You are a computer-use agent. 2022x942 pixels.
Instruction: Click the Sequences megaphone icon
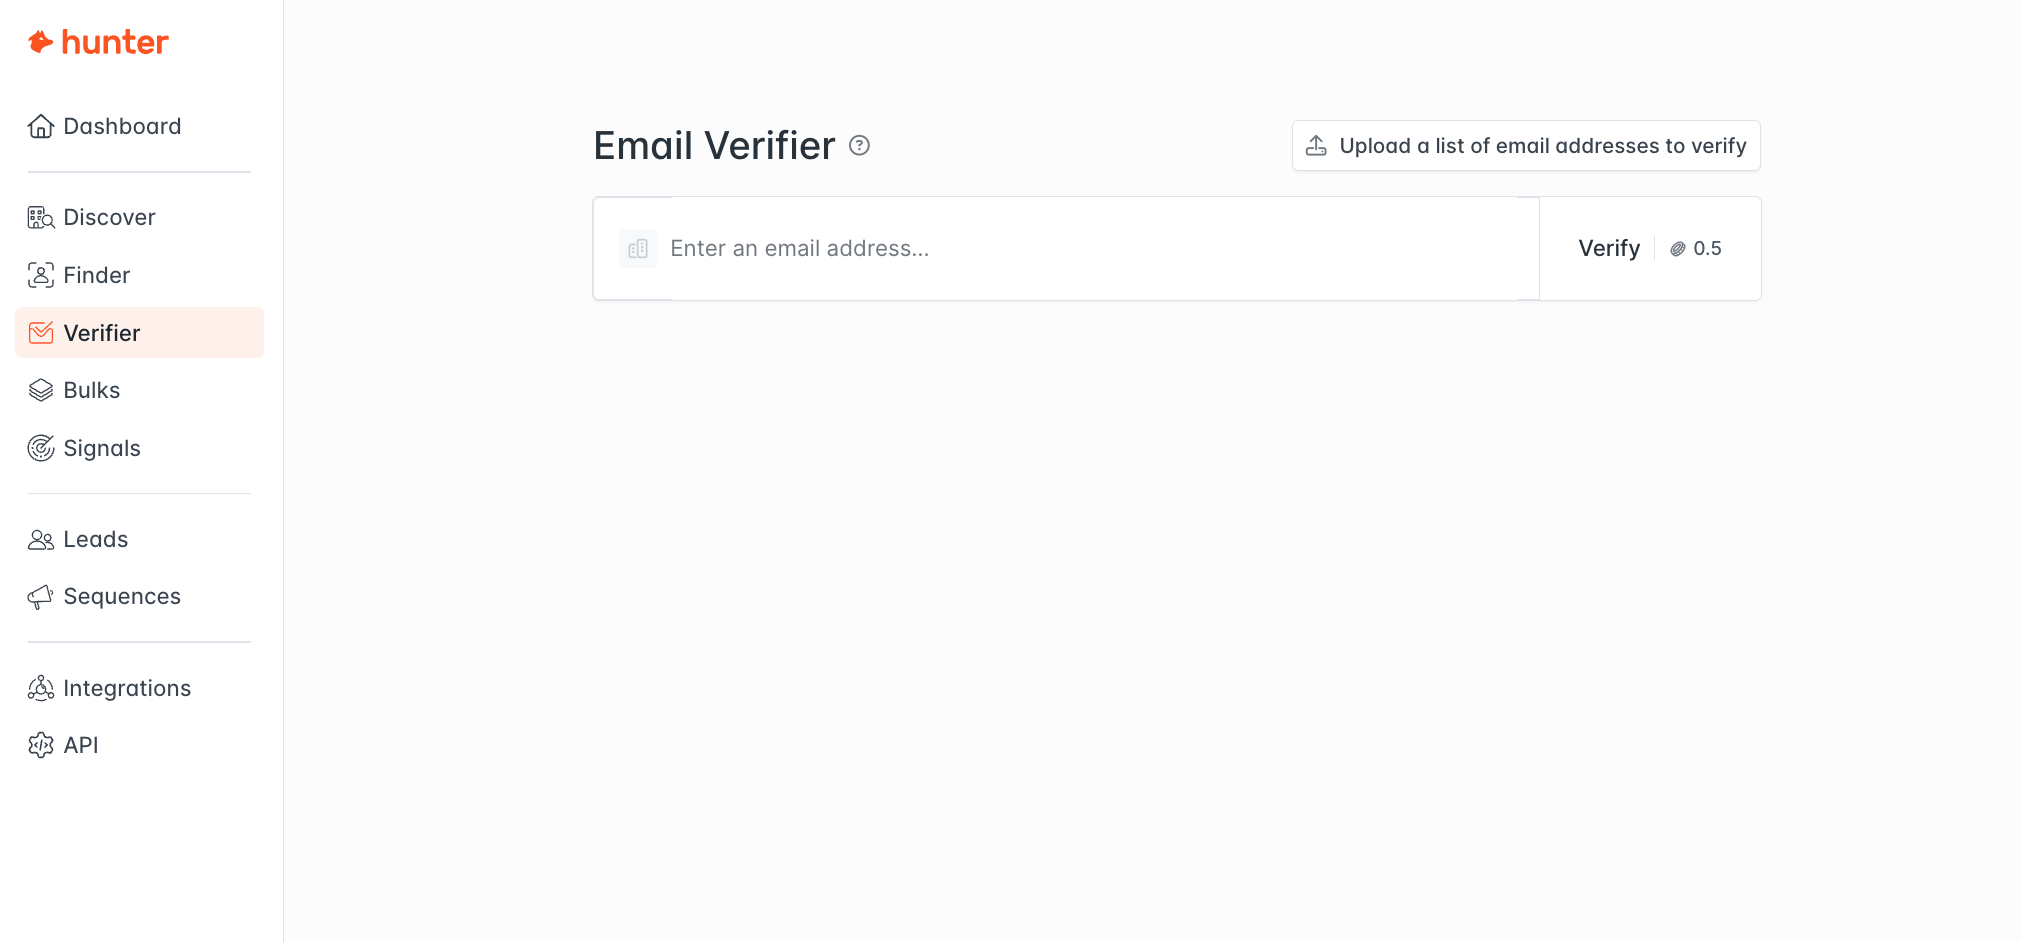[41, 597]
